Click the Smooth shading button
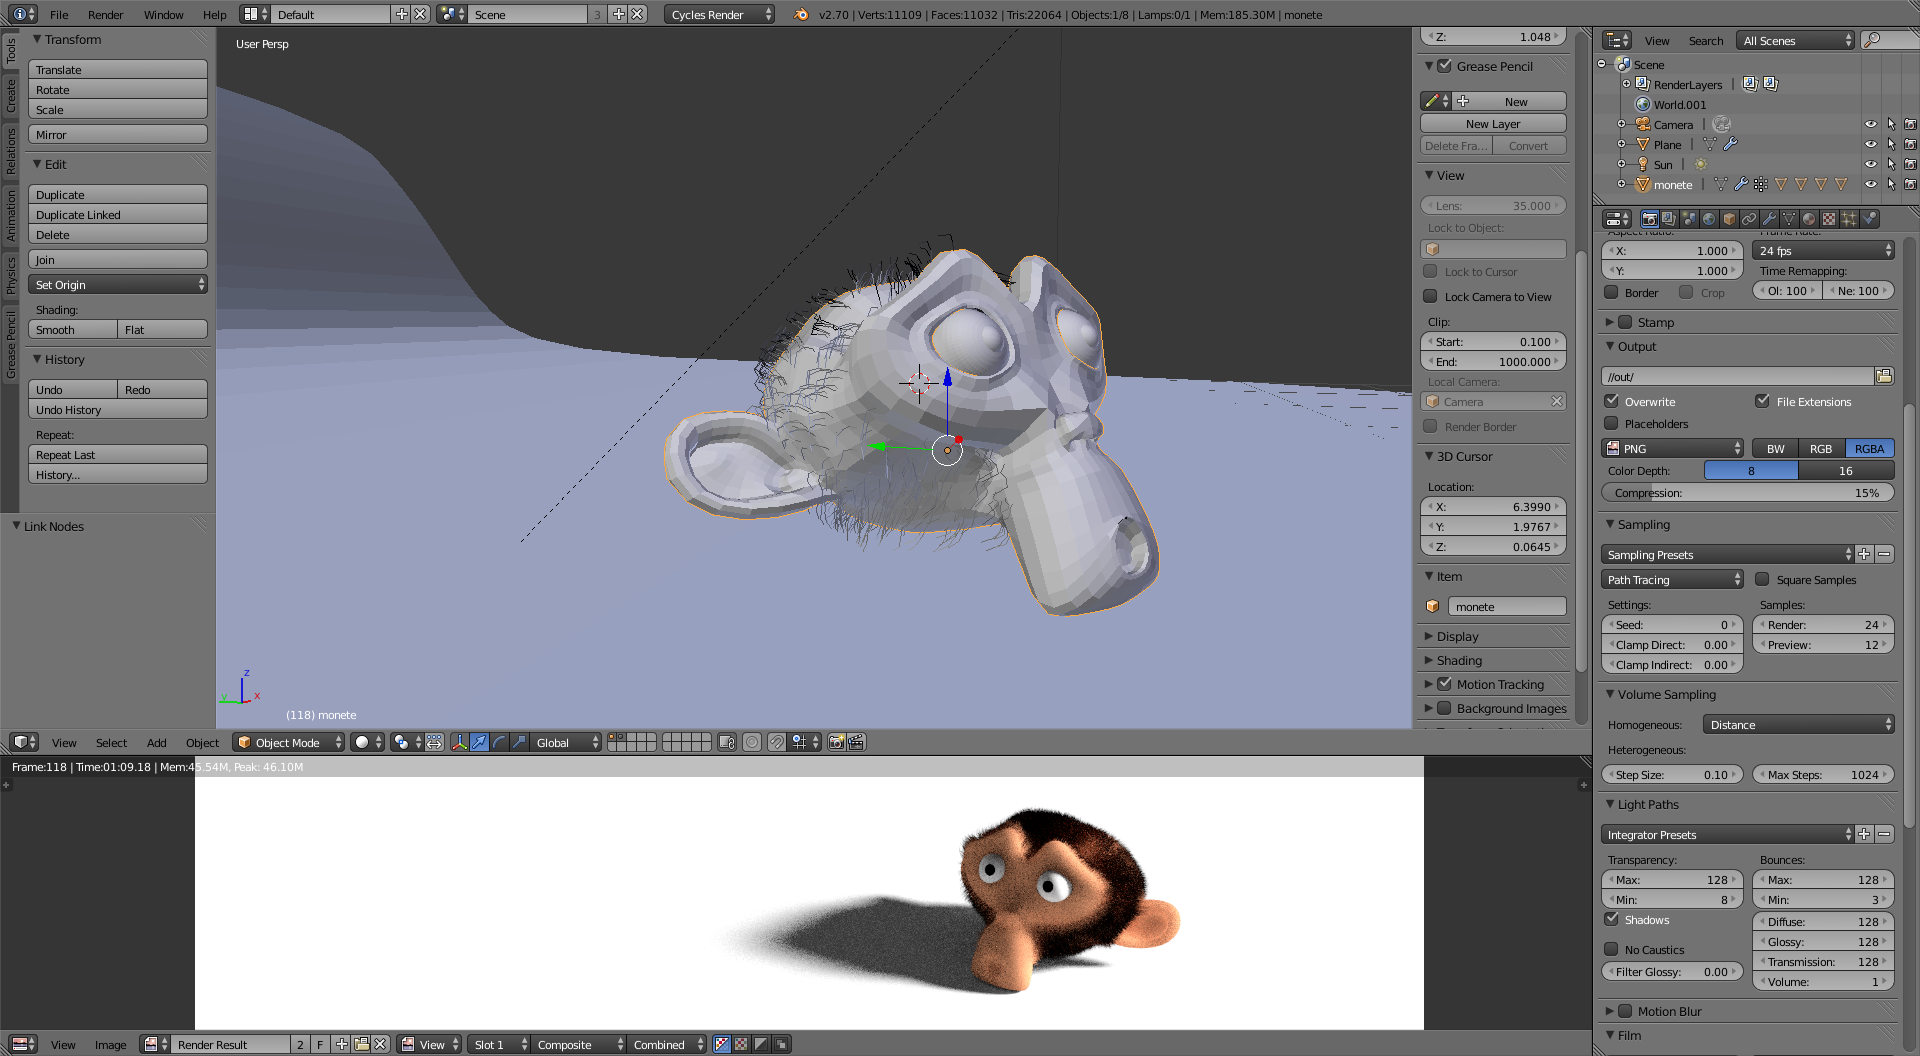Viewport: 1920px width, 1056px height. click(73, 330)
